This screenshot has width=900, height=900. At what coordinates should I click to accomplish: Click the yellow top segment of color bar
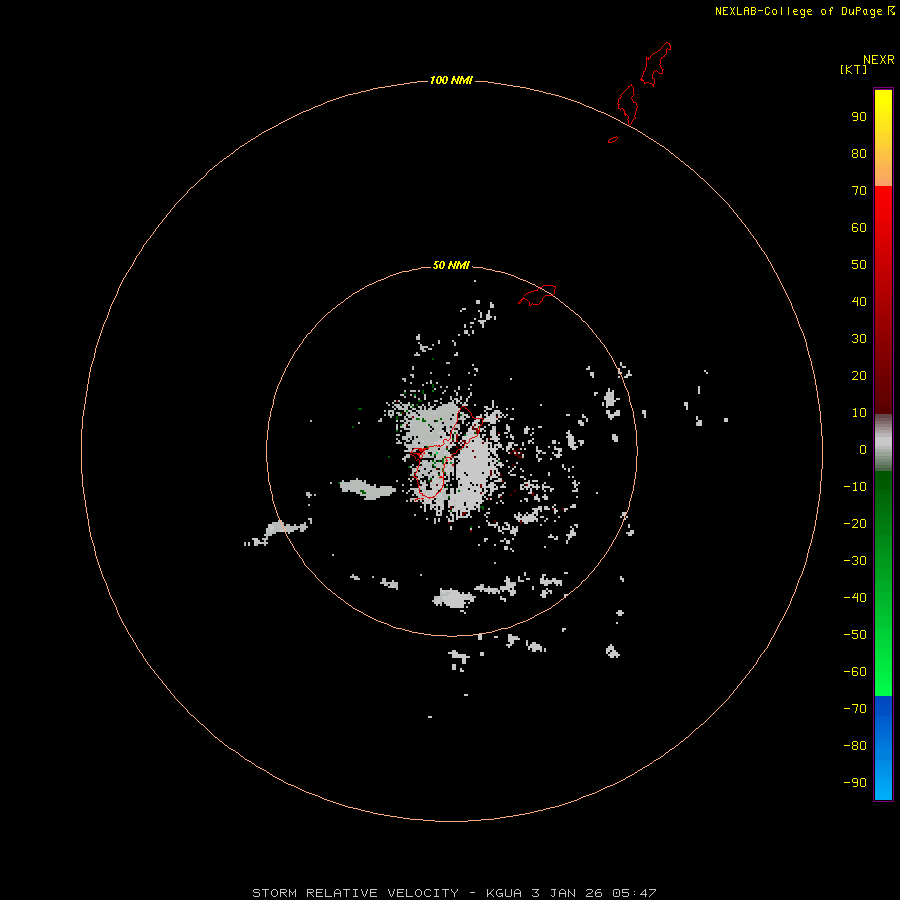coord(883,138)
